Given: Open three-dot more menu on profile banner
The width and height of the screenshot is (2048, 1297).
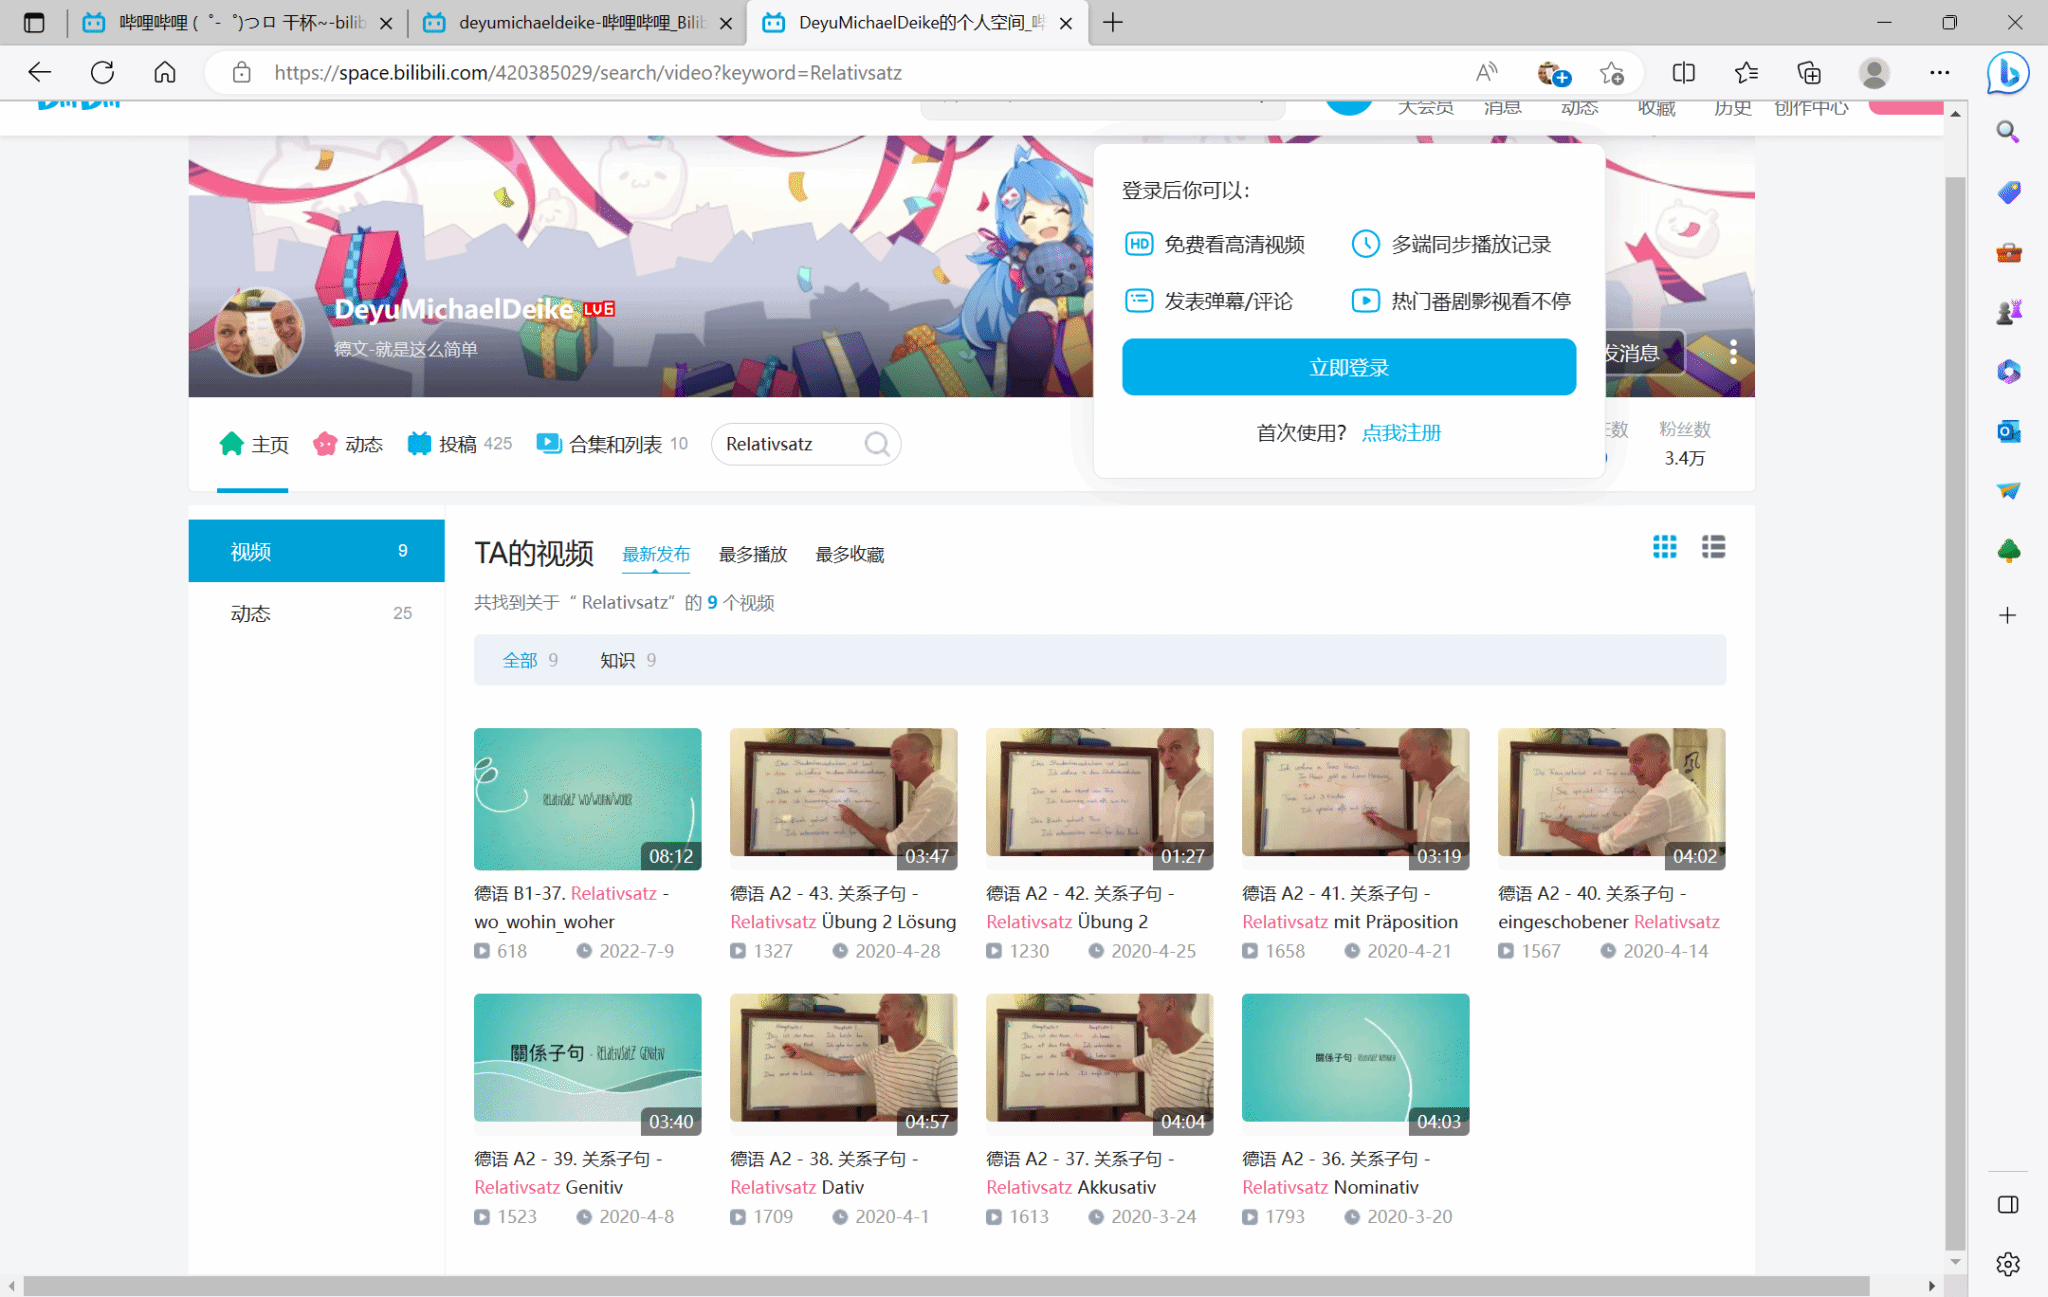Looking at the screenshot, I should tap(1733, 352).
